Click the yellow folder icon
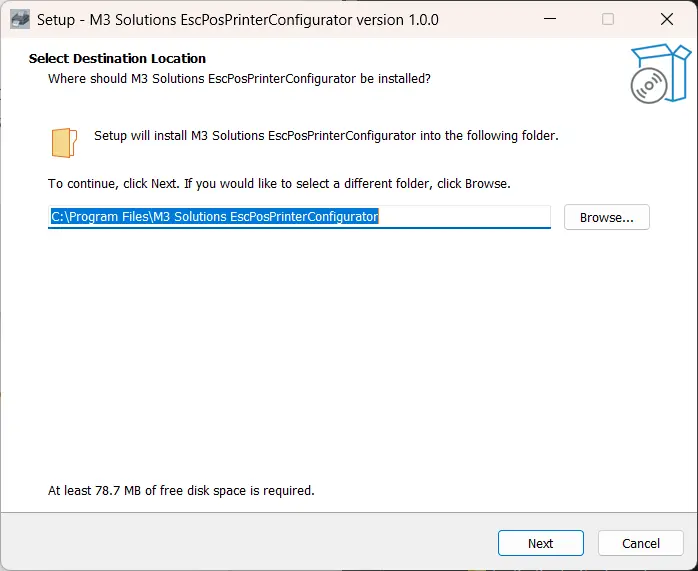Viewport: 698px width, 571px height. point(65,143)
